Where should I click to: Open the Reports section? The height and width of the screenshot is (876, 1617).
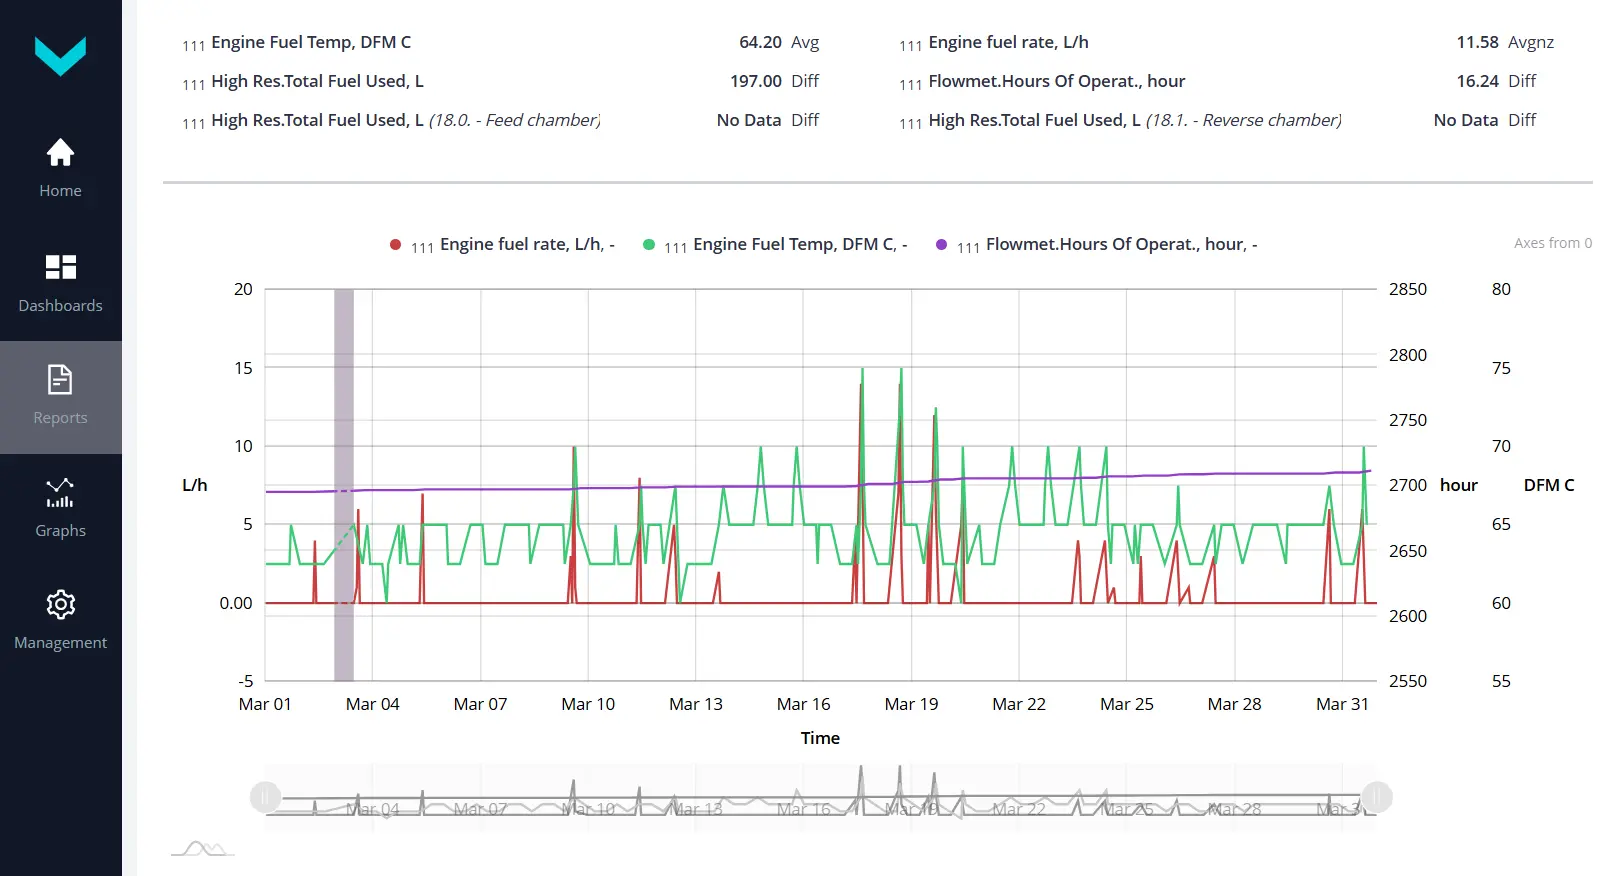[60, 396]
